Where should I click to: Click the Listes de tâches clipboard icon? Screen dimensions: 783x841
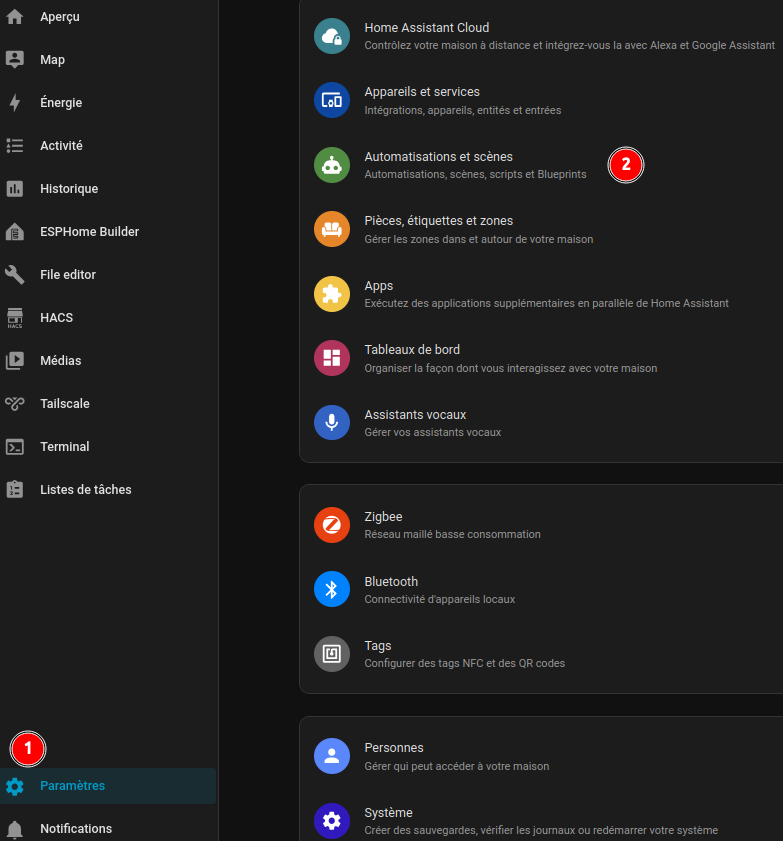[x=14, y=490]
